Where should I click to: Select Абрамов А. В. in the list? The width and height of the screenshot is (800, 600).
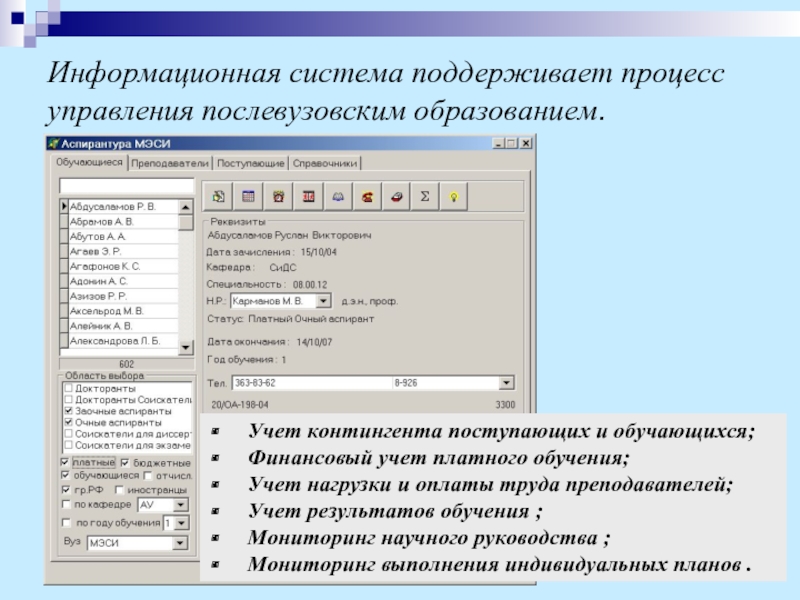point(123,221)
